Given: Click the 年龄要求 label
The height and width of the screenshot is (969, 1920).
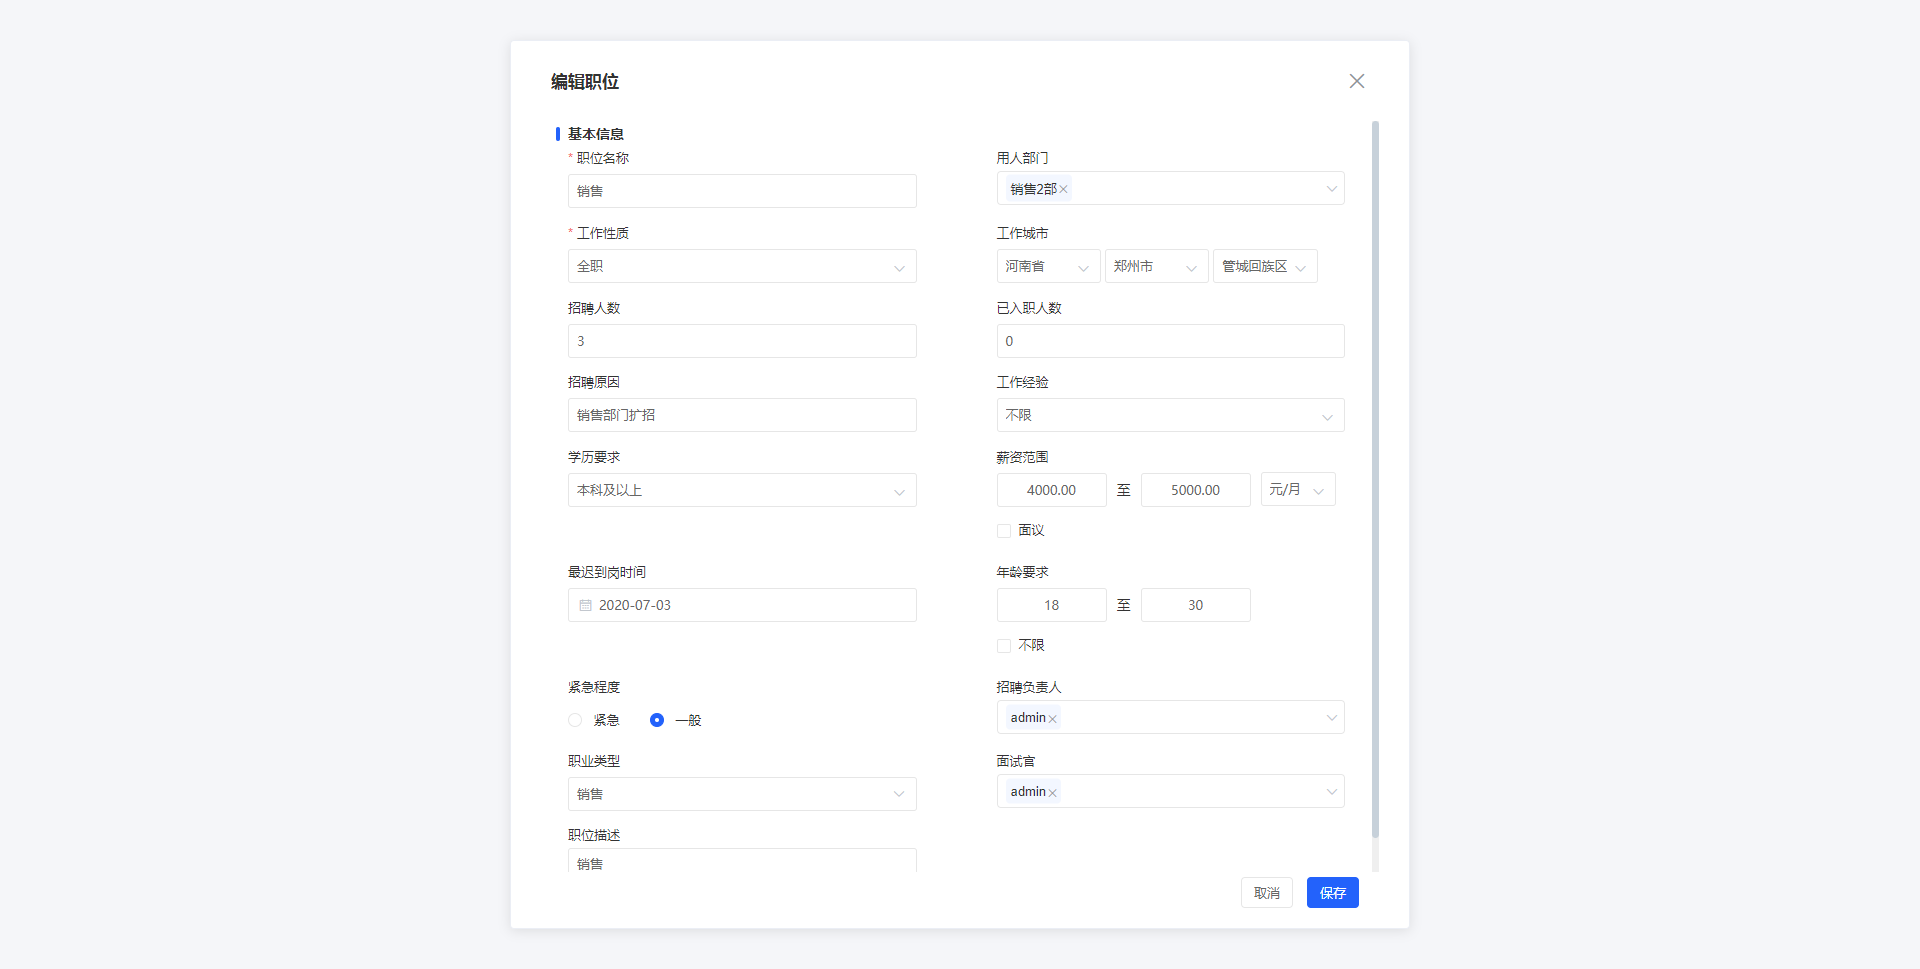Looking at the screenshot, I should (x=1022, y=572).
